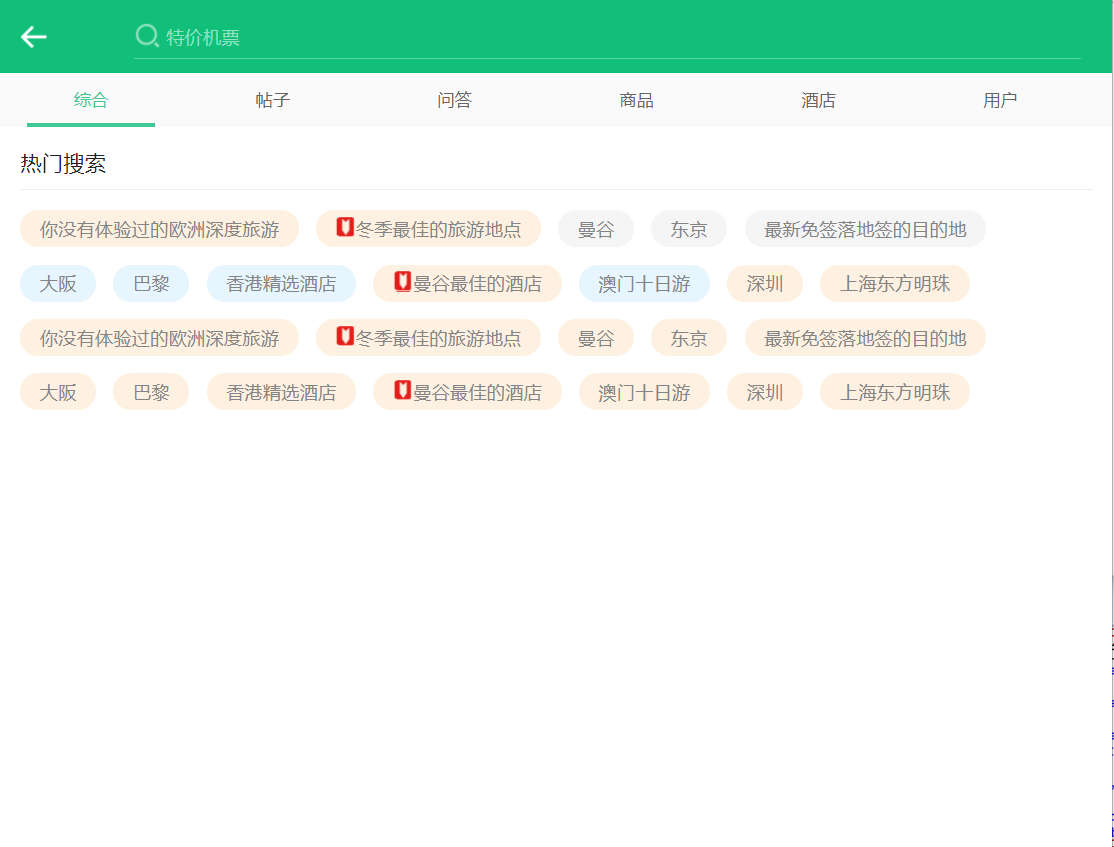Select the blue 澳门十日游 tag

(x=644, y=284)
